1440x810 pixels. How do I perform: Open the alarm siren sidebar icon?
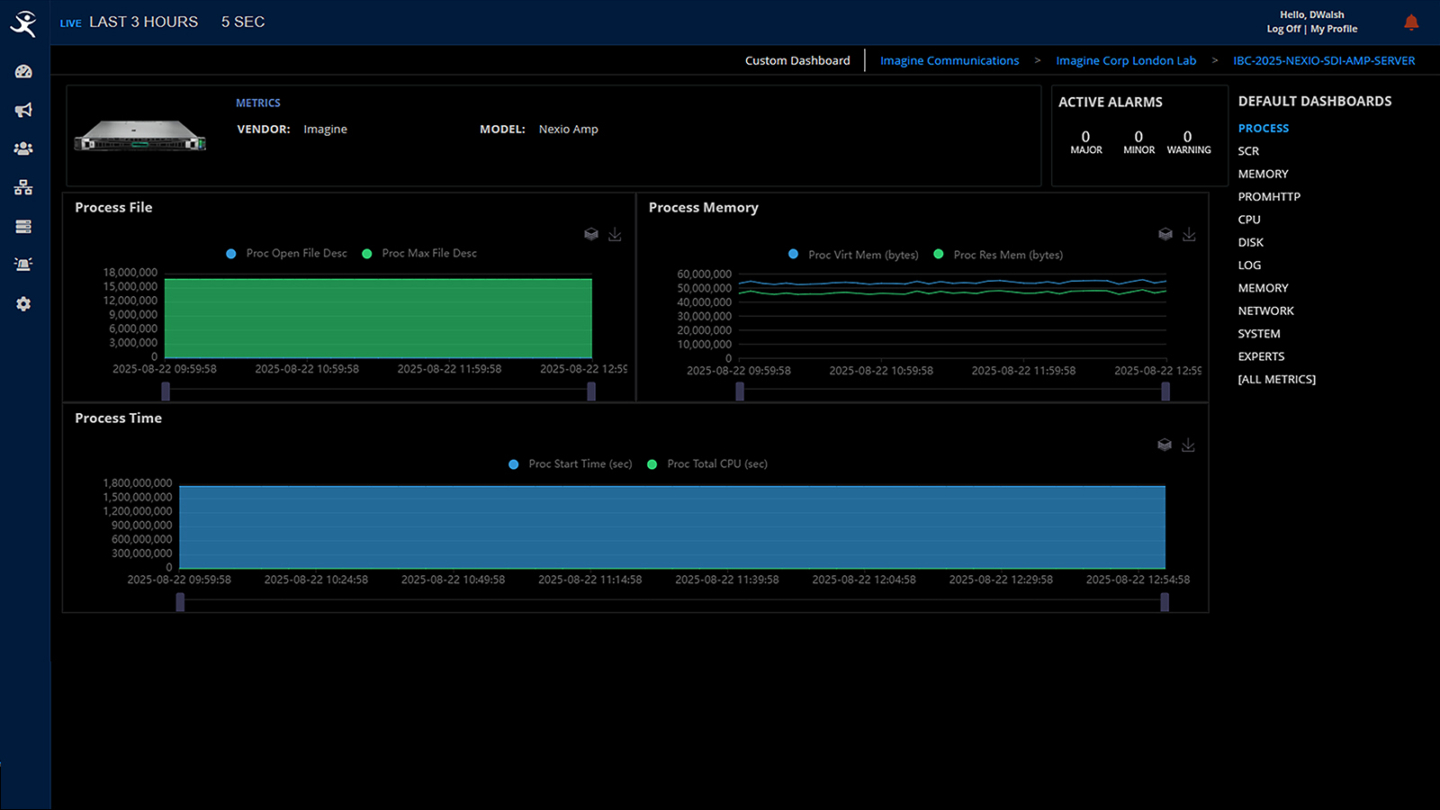tap(24, 265)
